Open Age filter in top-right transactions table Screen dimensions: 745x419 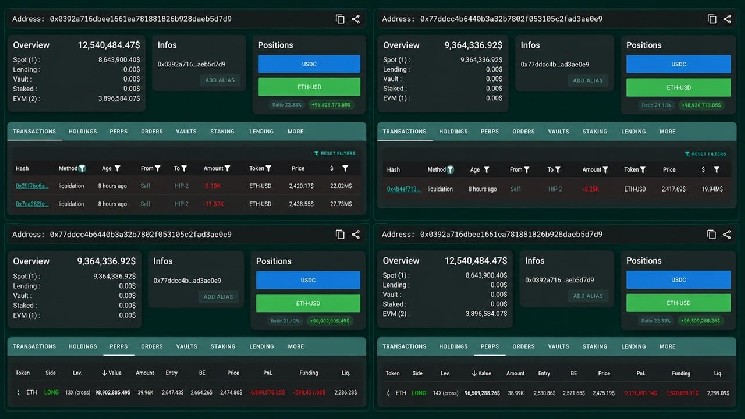[x=487, y=170]
